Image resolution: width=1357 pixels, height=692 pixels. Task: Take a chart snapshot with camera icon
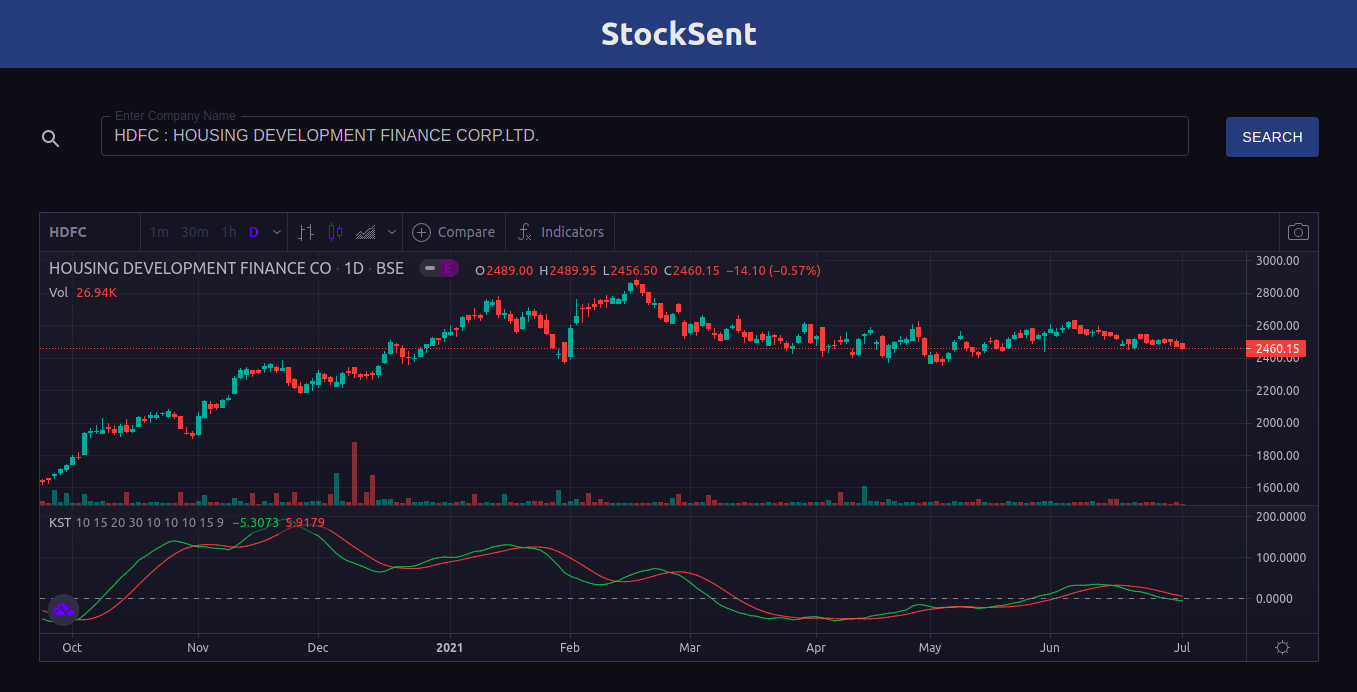[x=1298, y=232]
